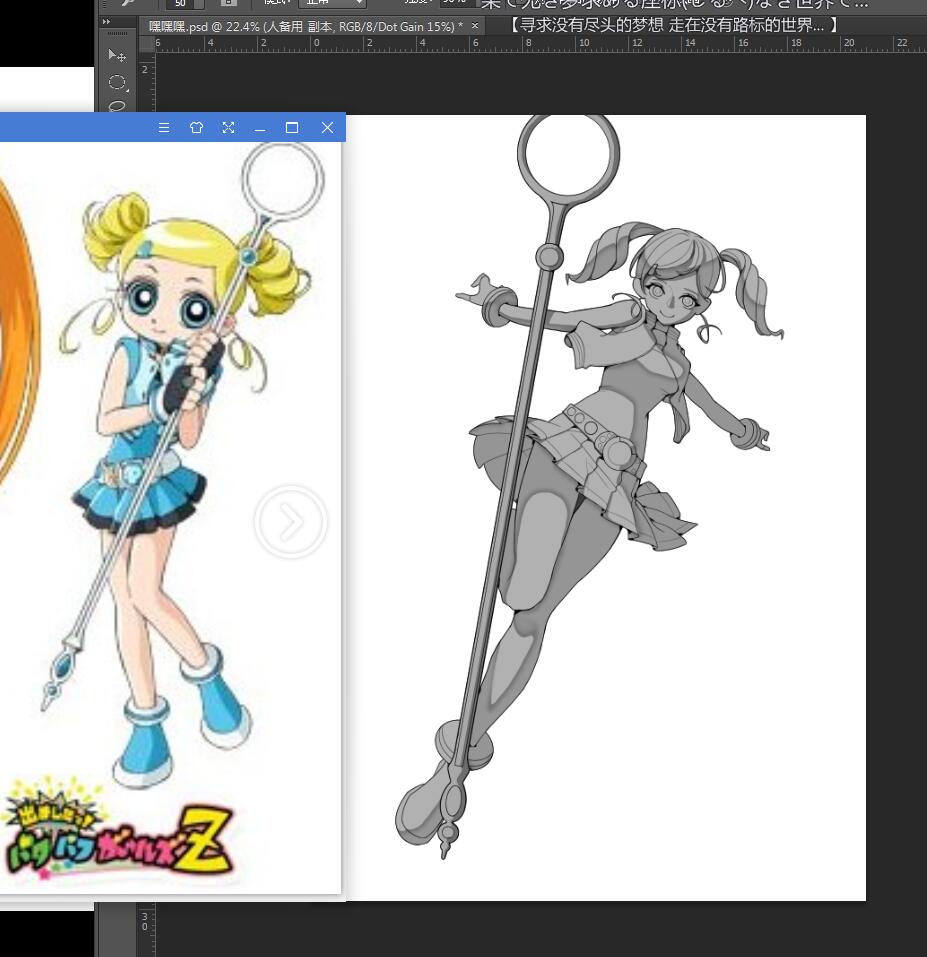The image size is (927, 957).
Task: Collapse the Photoshop tools panel double-arrow
Action: point(107,21)
